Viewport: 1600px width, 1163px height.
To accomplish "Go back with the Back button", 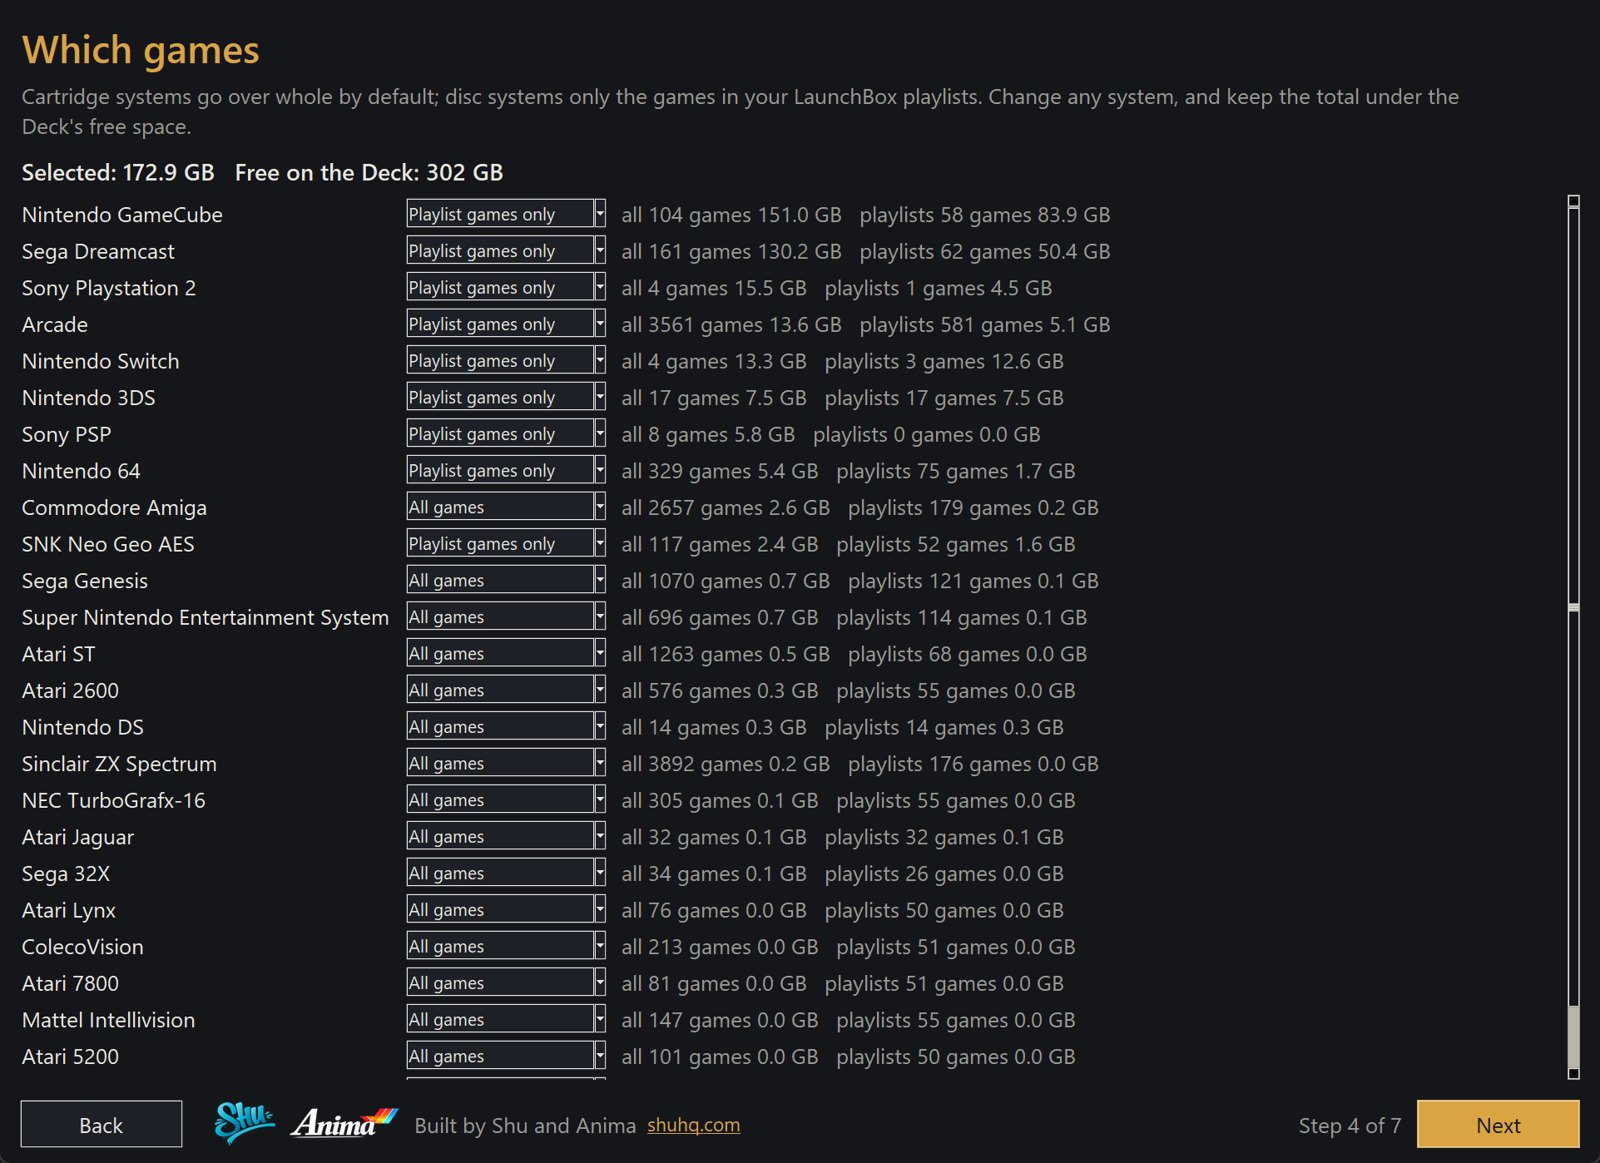I will [x=101, y=1124].
